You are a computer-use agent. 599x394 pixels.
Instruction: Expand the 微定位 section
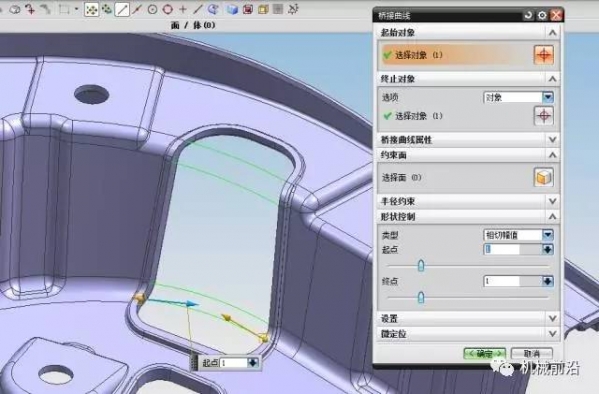pos(552,334)
